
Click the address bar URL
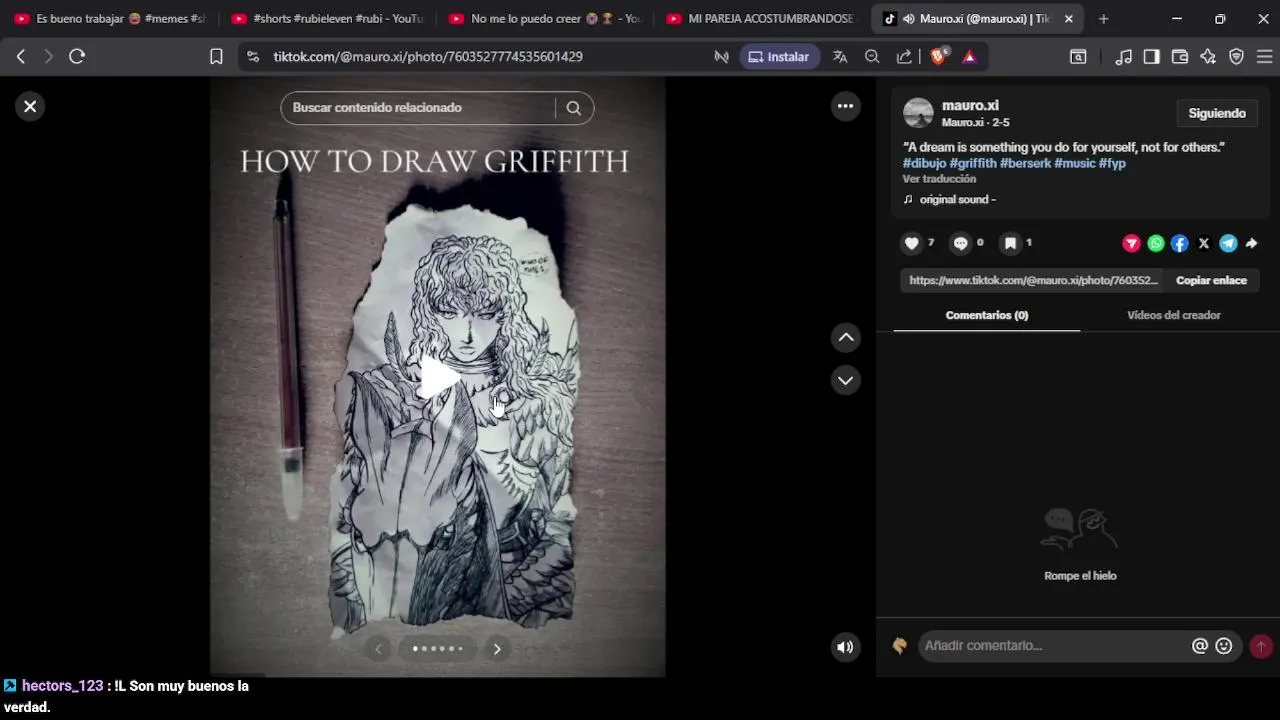click(428, 57)
